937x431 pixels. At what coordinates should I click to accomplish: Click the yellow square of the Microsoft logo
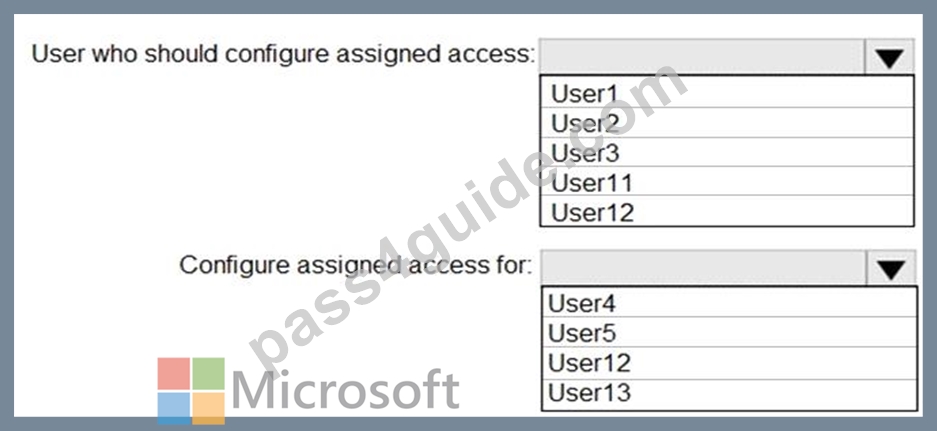(209, 408)
